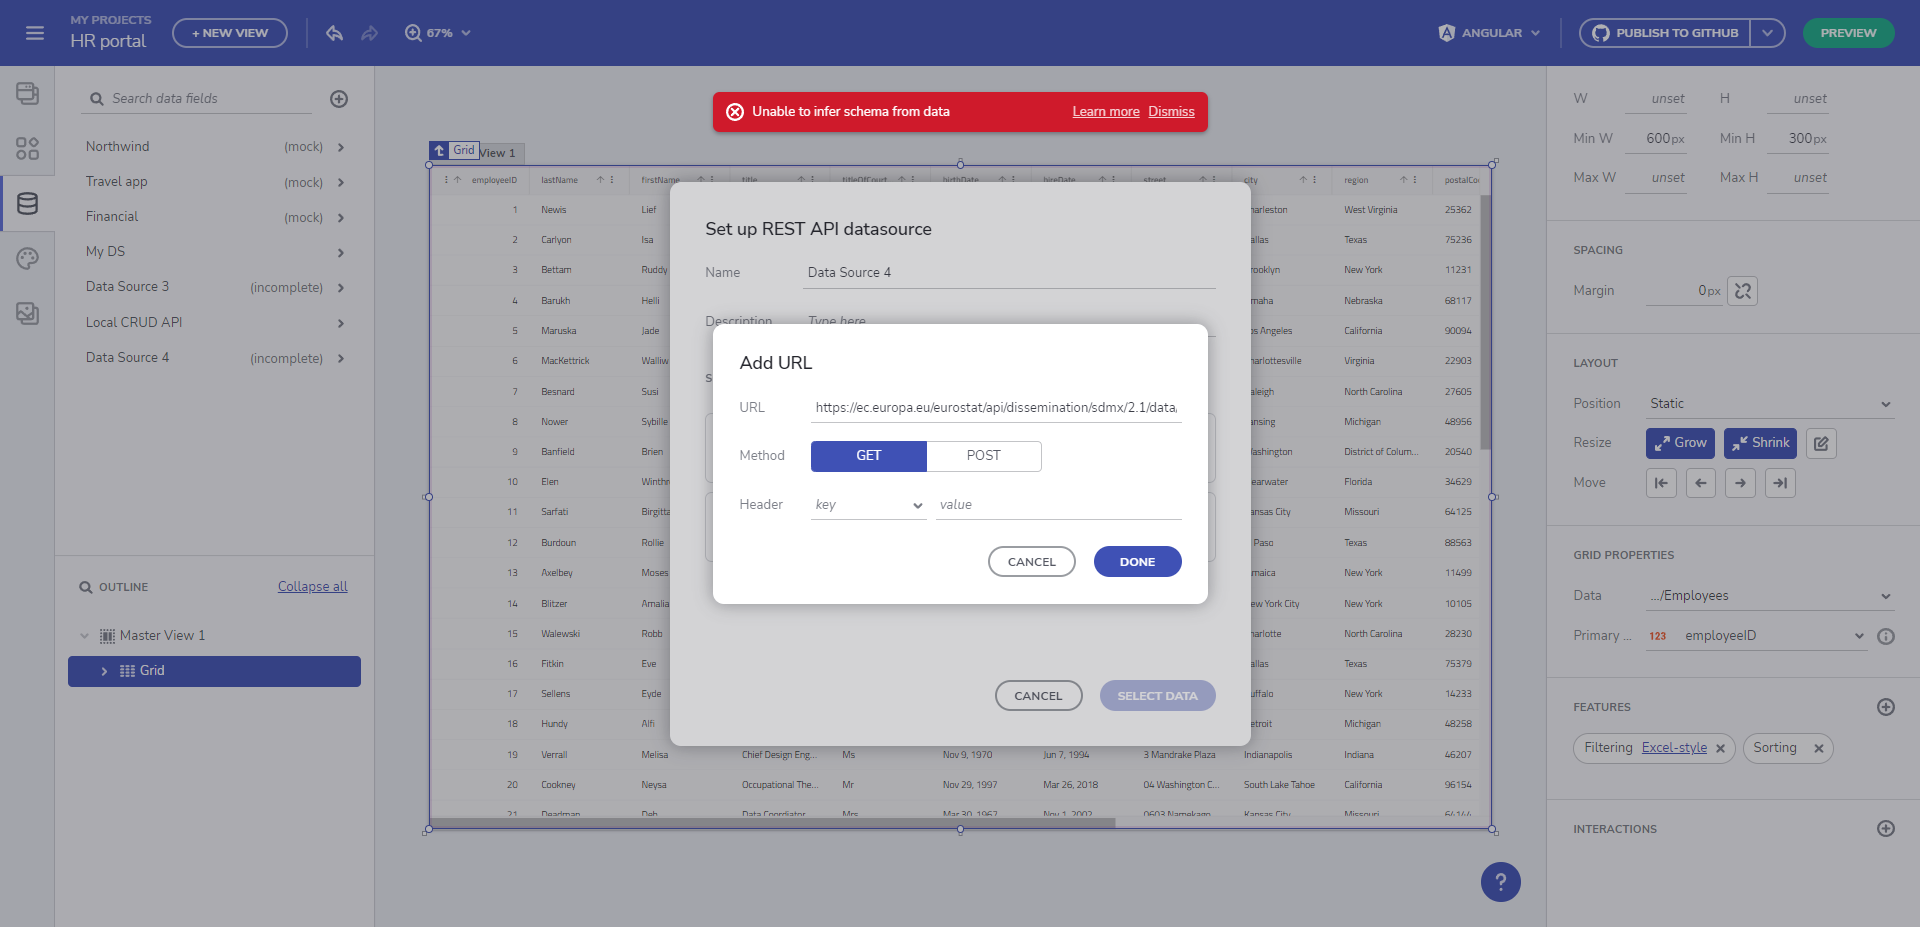Open the theme palette sidebar icon
The width and height of the screenshot is (1920, 927).
27,259
